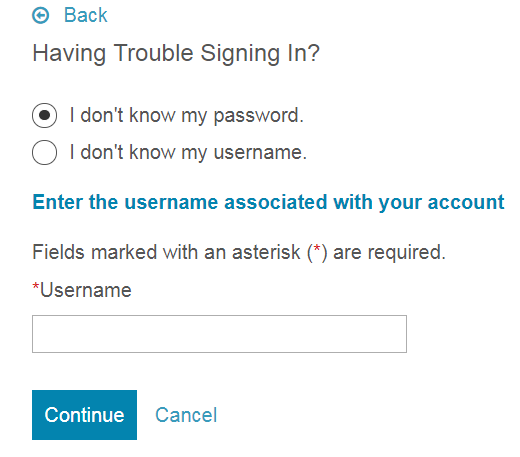The width and height of the screenshot is (520, 457).
Task: Focus the Username text input field
Action: coord(219,334)
